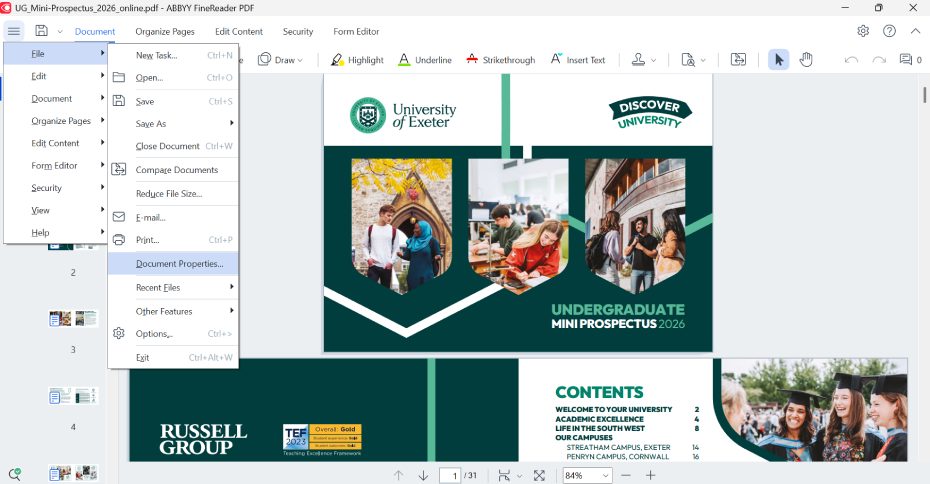Viewport: 930px width, 484px height.
Task: Click the Save disk icon in top bar
Action: point(42,31)
